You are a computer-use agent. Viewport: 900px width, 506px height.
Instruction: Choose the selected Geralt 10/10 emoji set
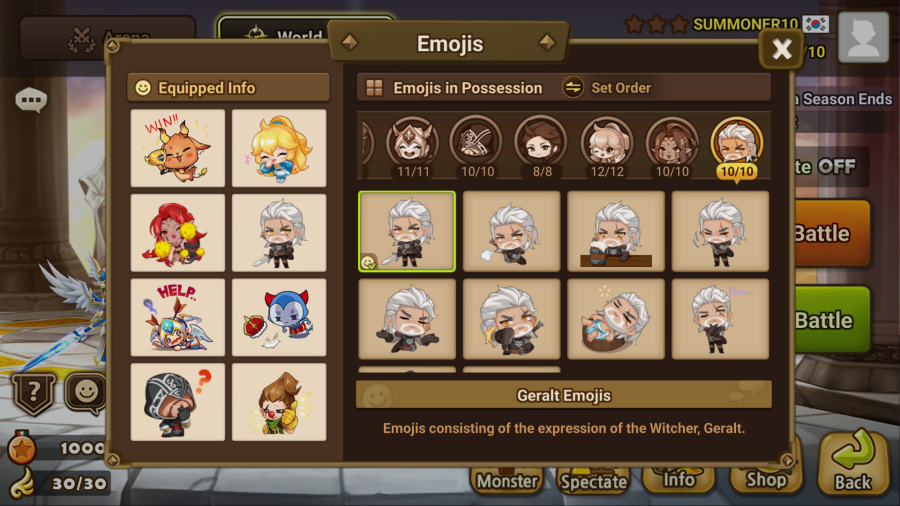737,147
